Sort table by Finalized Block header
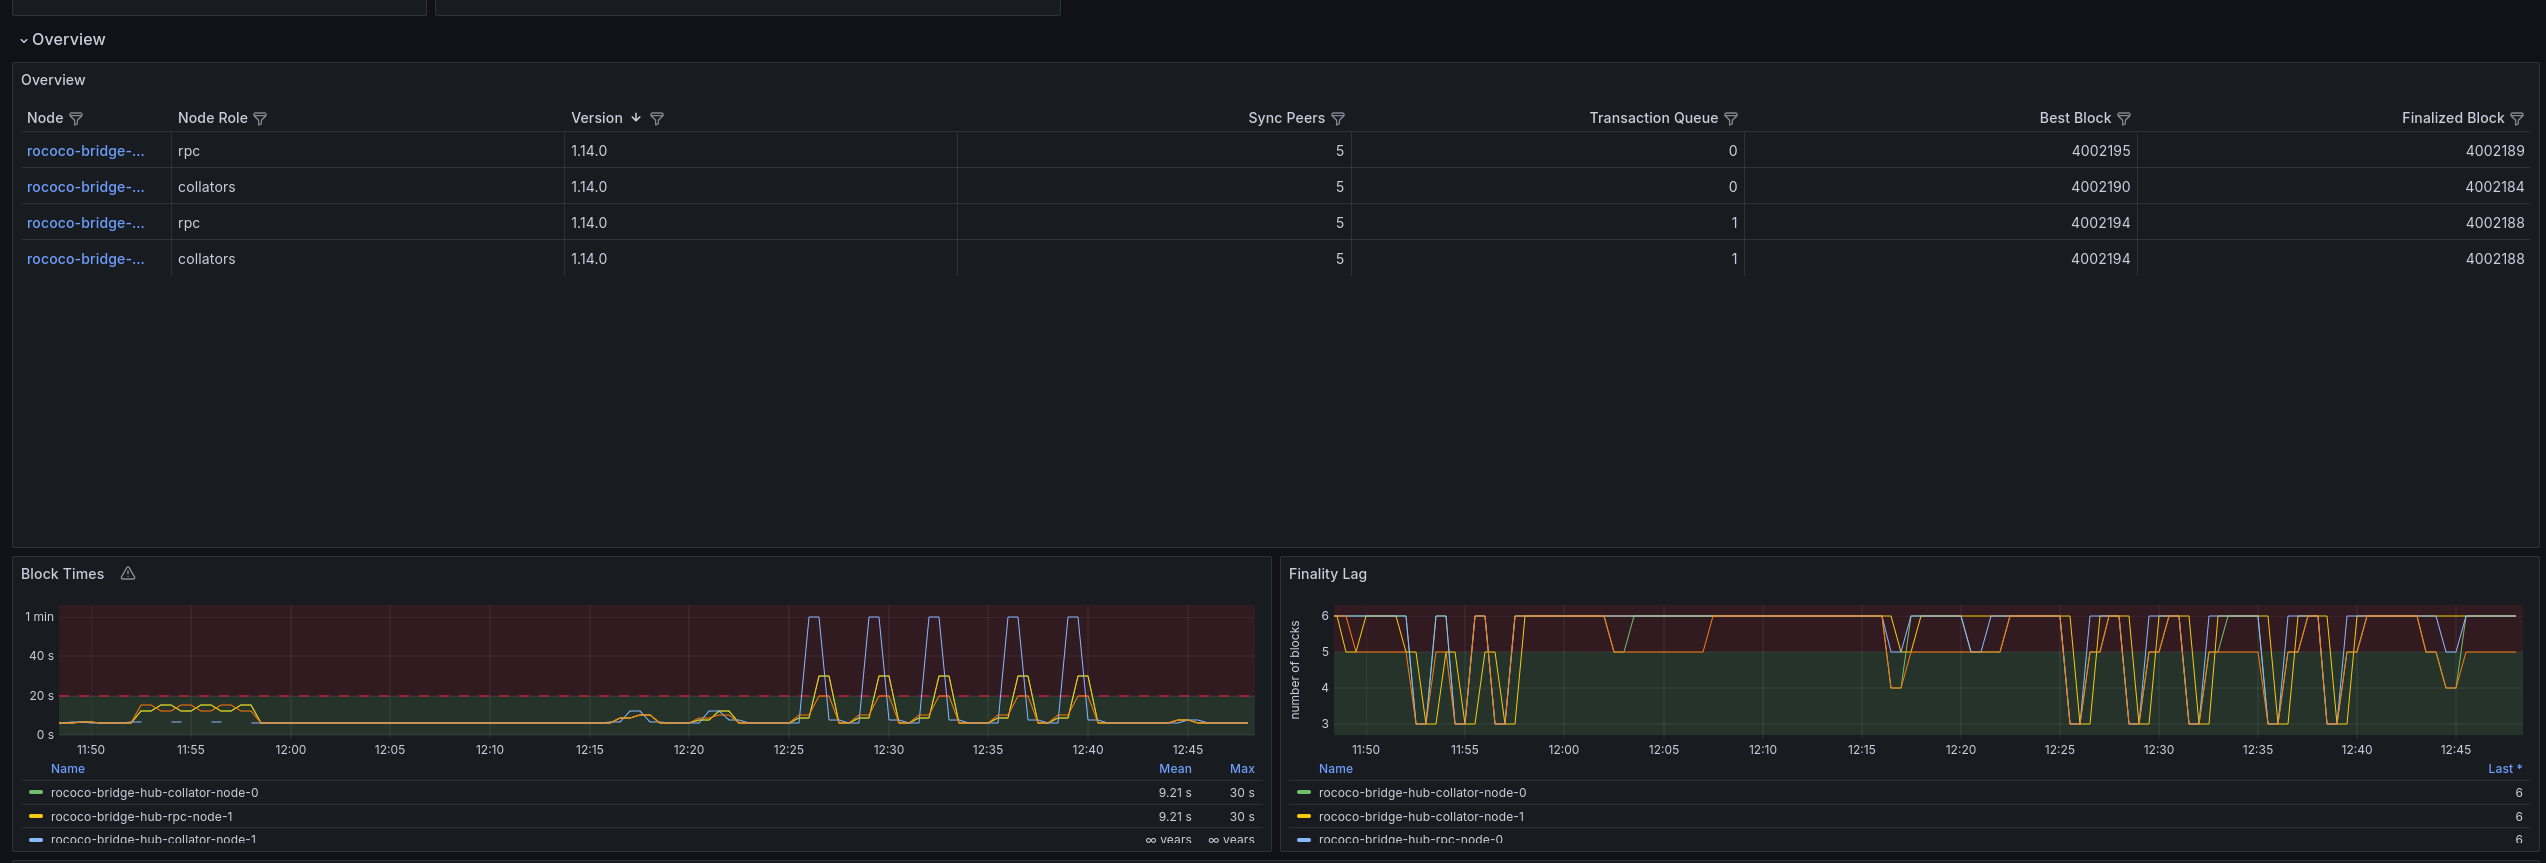 2453,118
